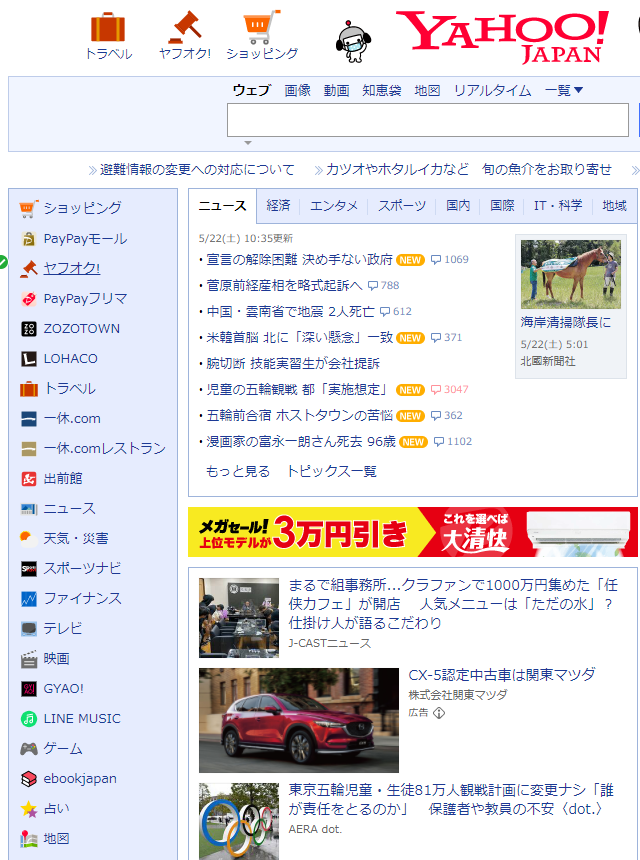The width and height of the screenshot is (640, 860).
Task: Open headline 宣言の解除困難 決め手ない政府
Action: point(299,259)
